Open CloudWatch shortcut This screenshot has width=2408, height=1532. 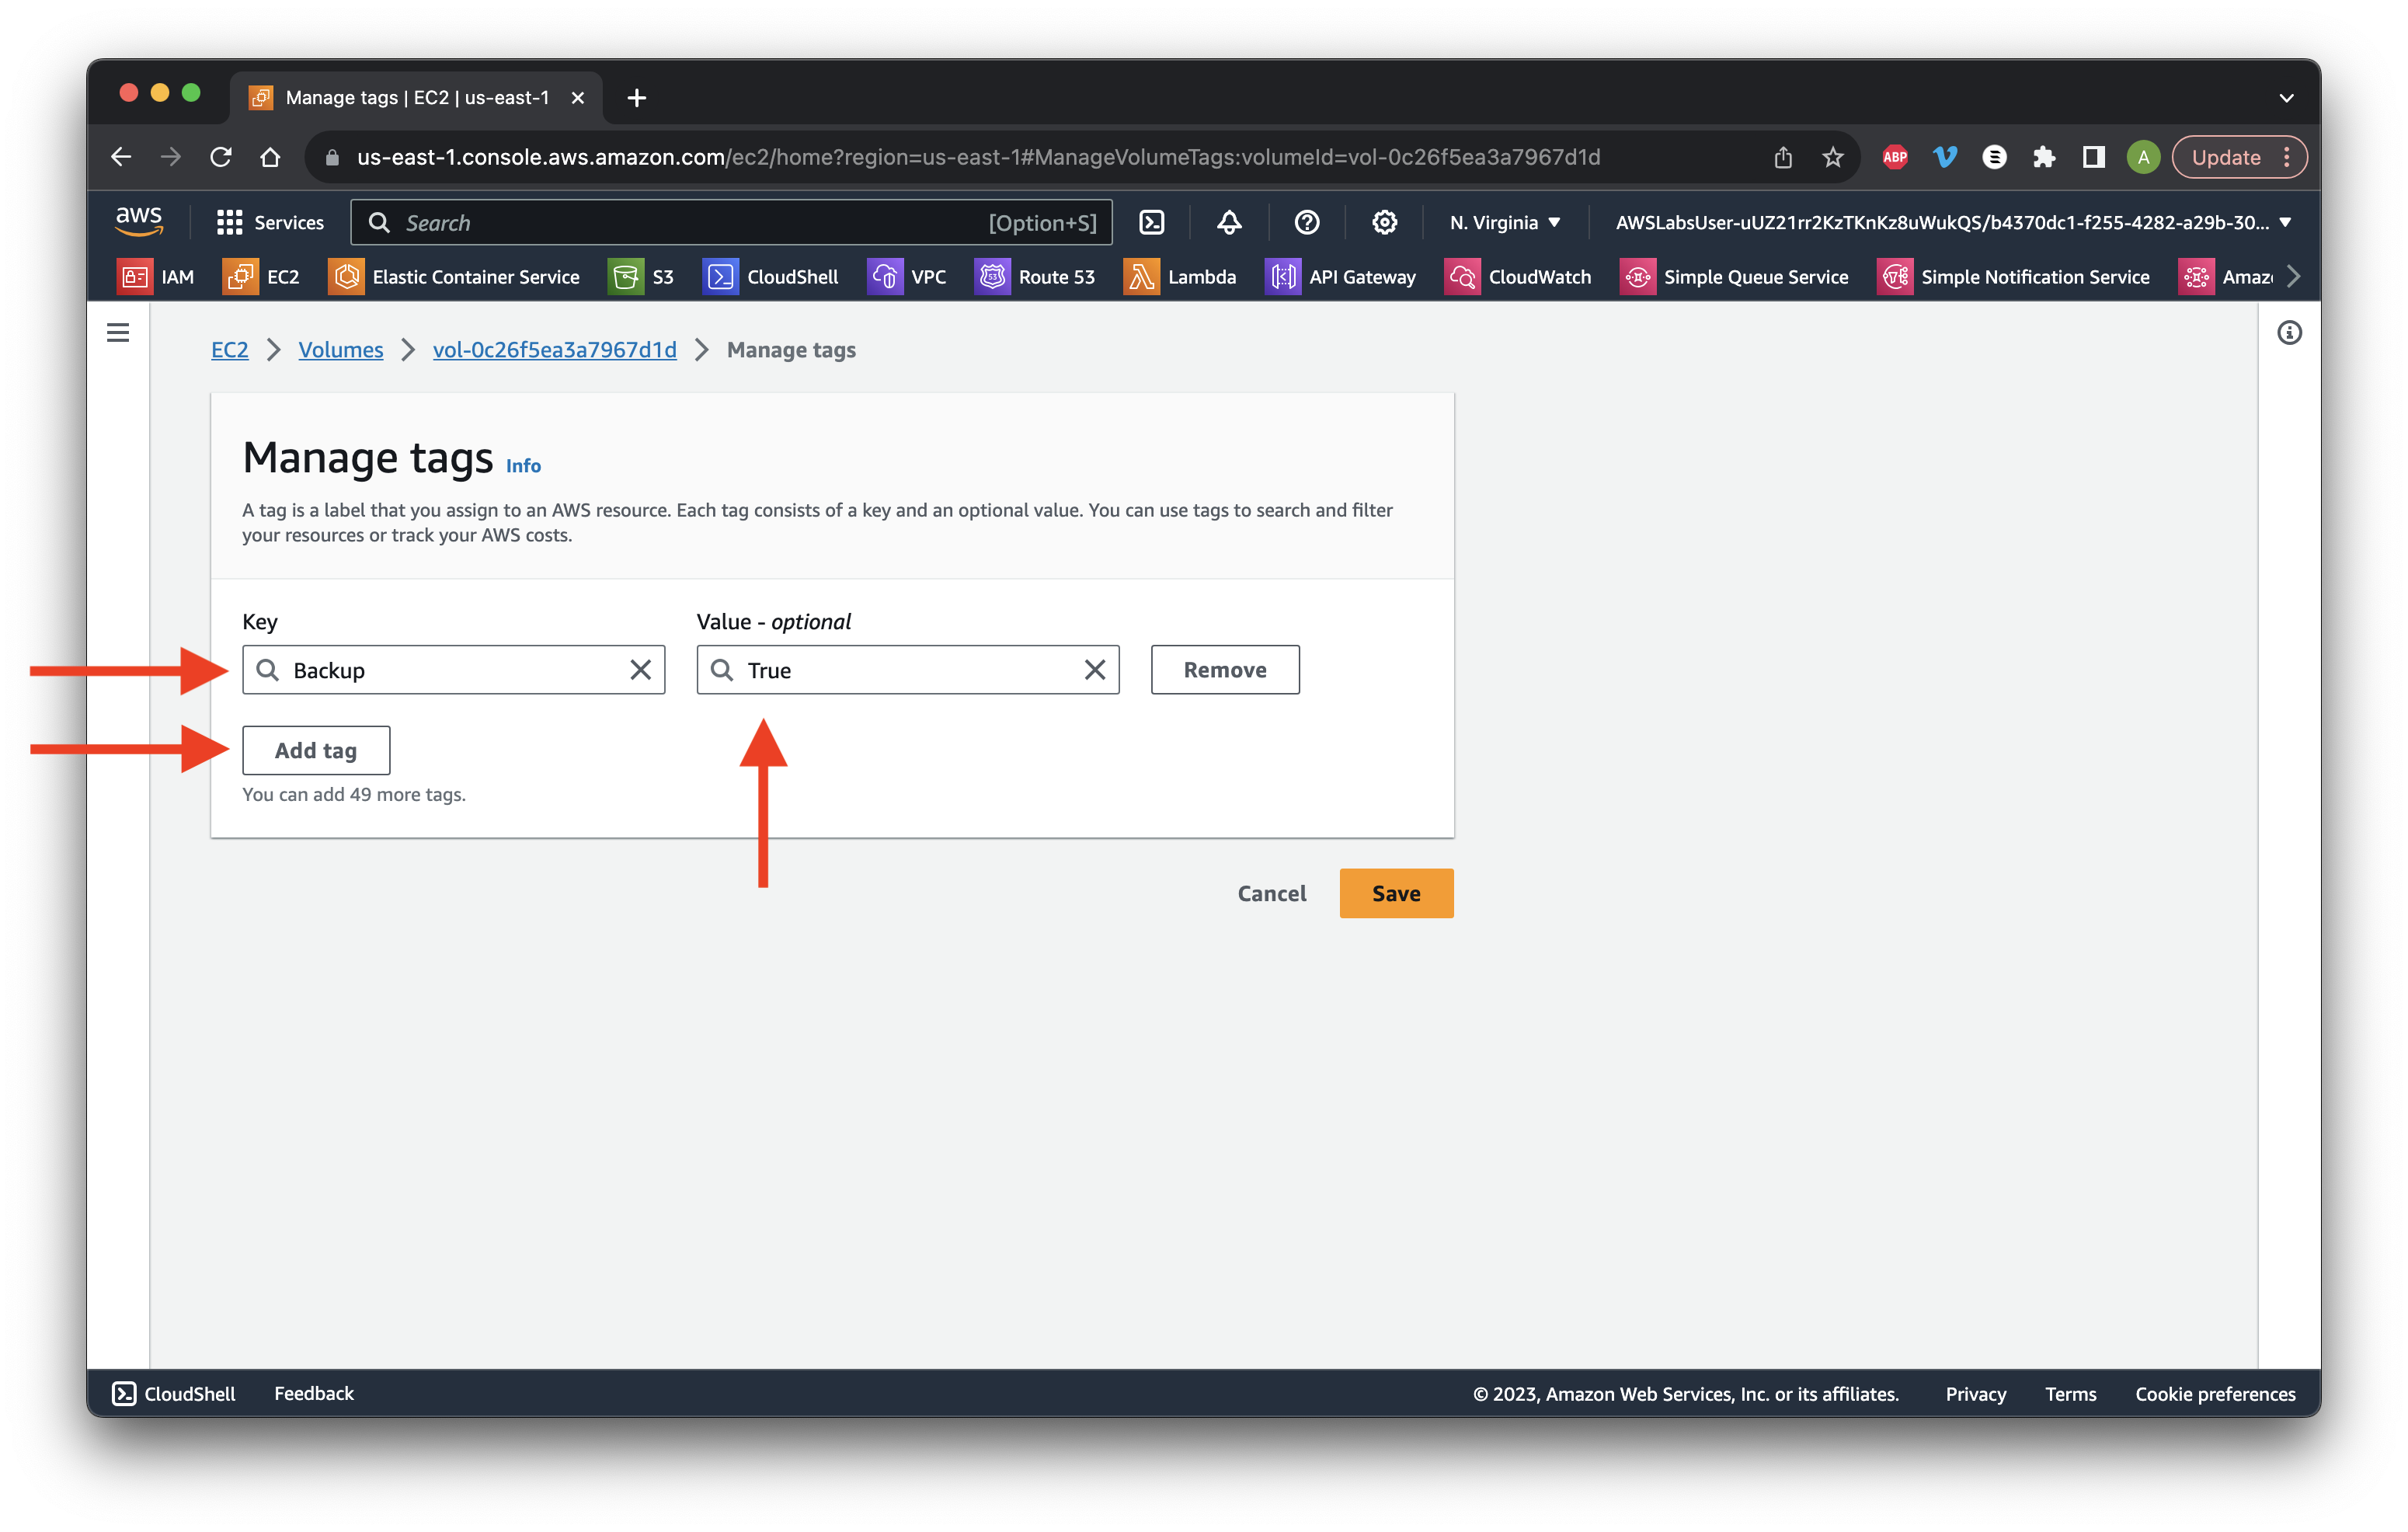pos(1518,277)
